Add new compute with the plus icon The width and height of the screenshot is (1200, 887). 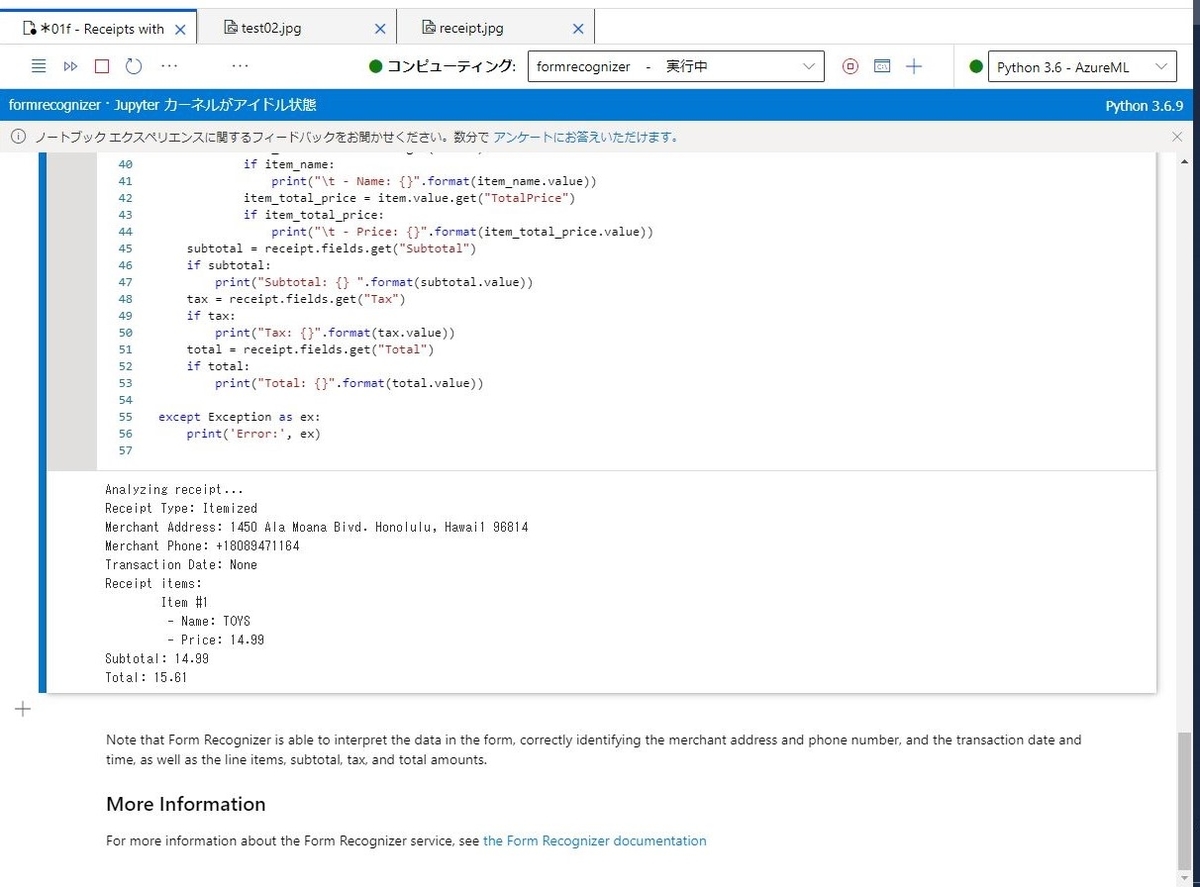[x=914, y=67]
